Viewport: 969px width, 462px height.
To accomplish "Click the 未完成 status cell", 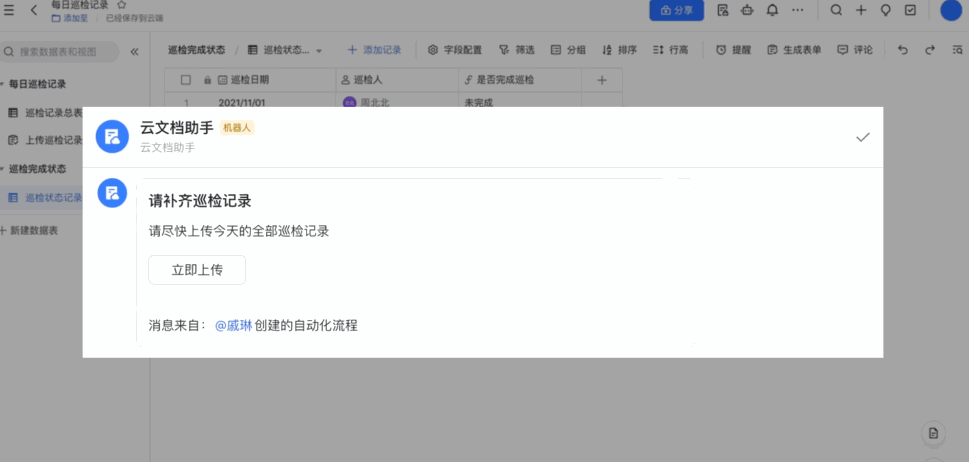I will click(479, 102).
